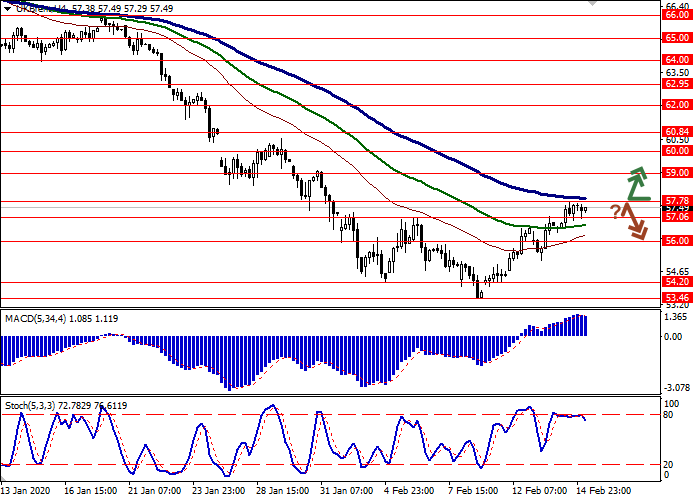Click the chart symbol dropdown triangle
The width and height of the screenshot is (700, 500).
pos(5,7)
